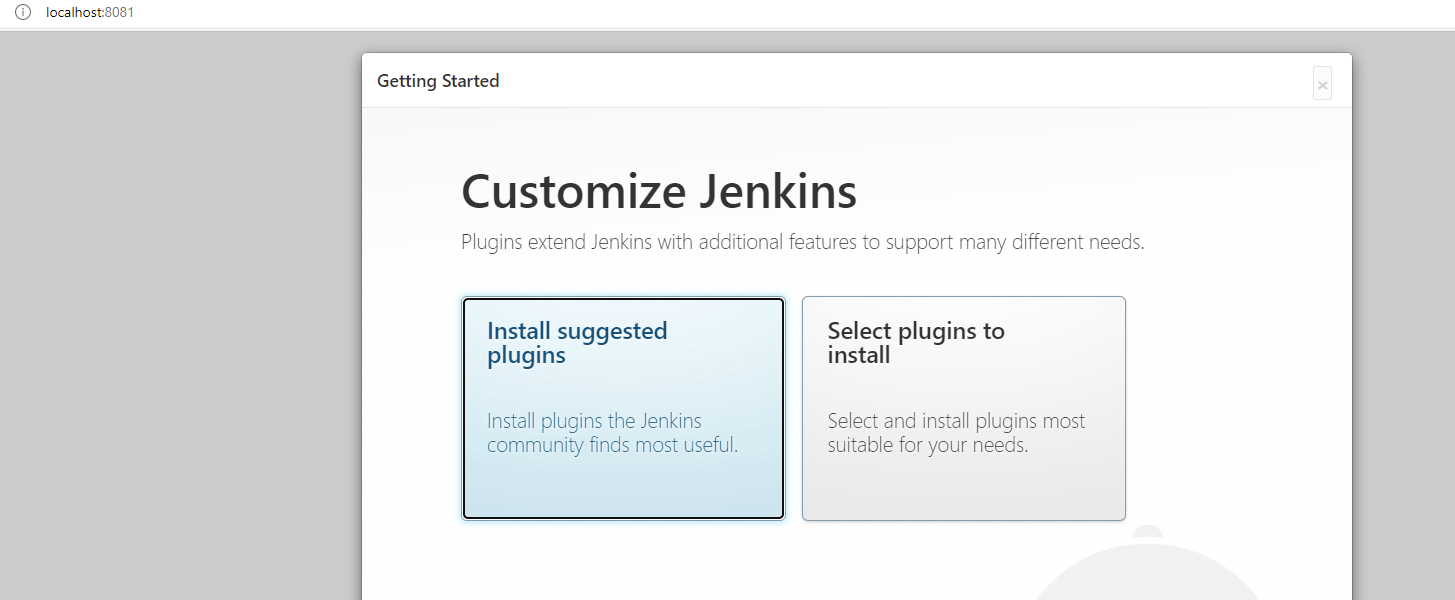Click the site info icon in address bar
Viewport: 1455px width, 600px height.
pyautogui.click(x=23, y=13)
